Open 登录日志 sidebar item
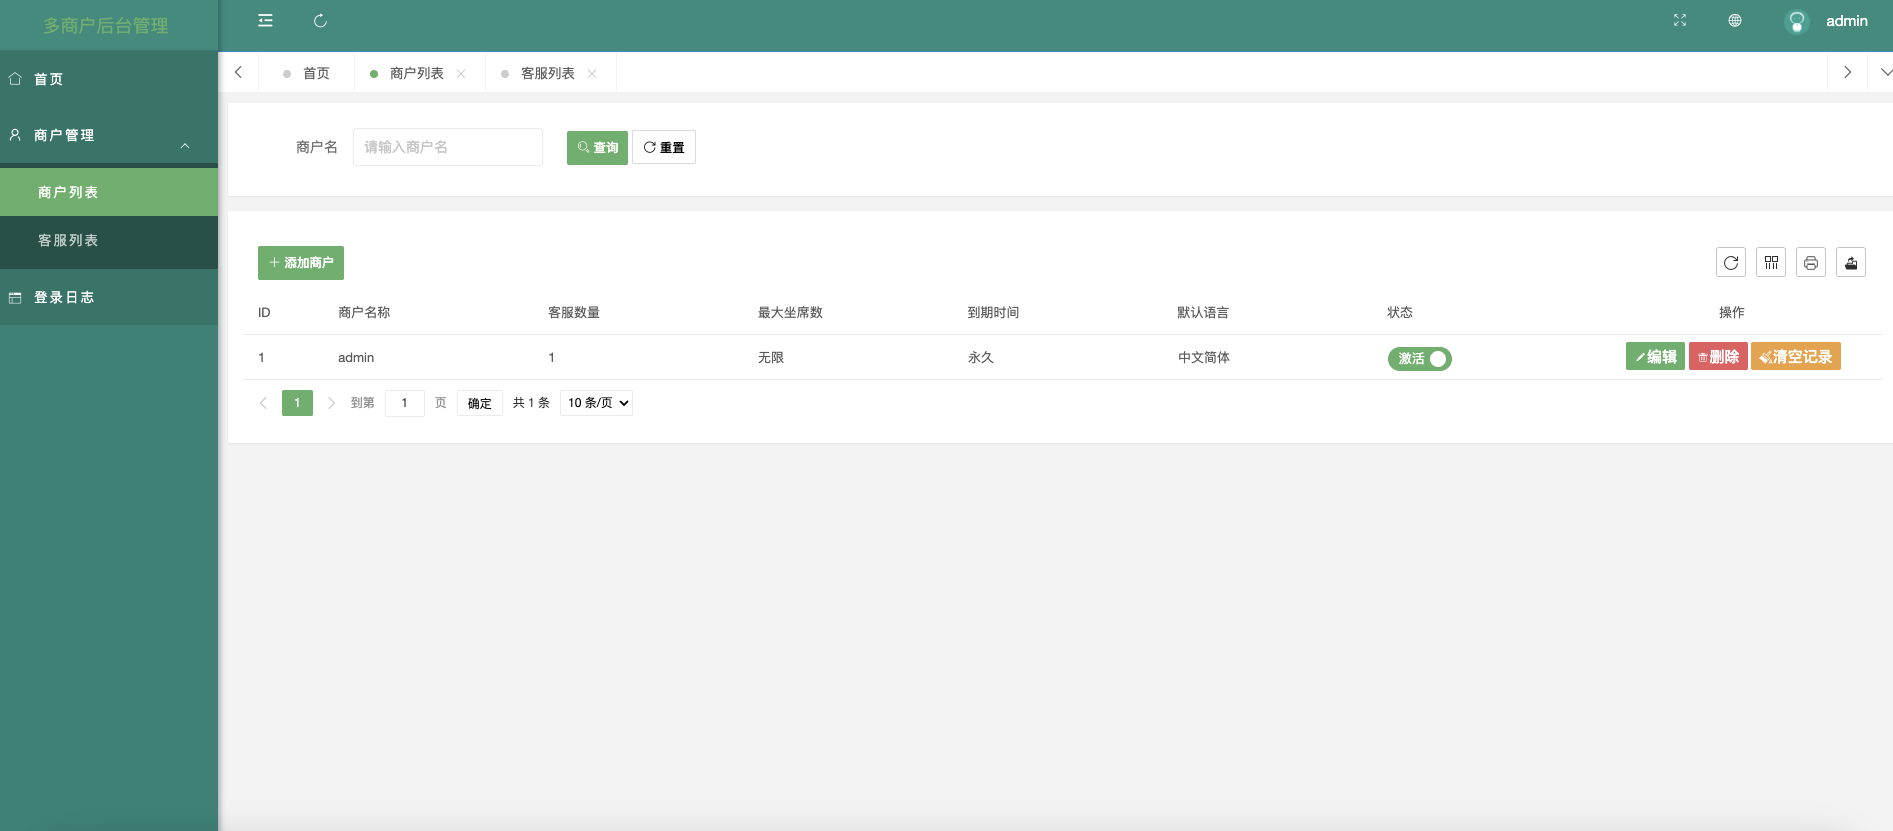Viewport: 1893px width, 831px height. click(x=109, y=297)
